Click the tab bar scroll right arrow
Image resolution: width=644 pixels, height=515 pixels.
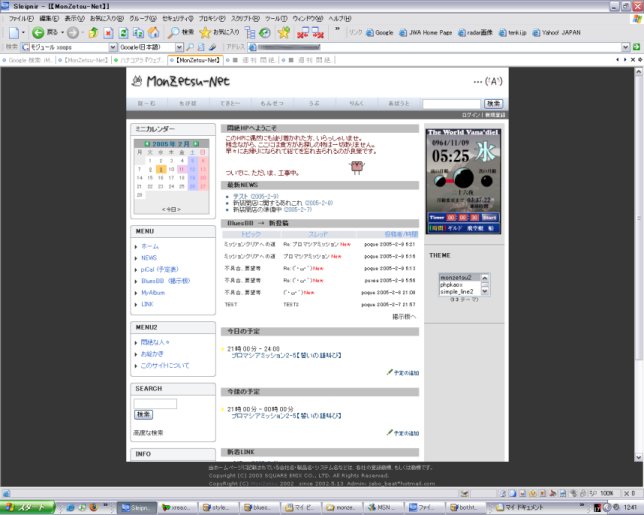(x=625, y=60)
